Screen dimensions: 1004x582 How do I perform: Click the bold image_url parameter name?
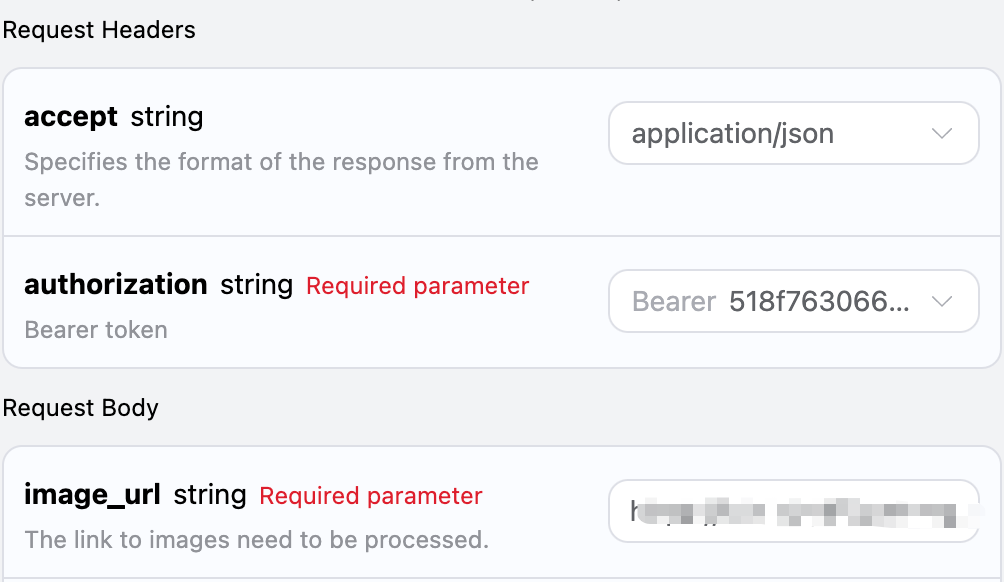point(92,495)
